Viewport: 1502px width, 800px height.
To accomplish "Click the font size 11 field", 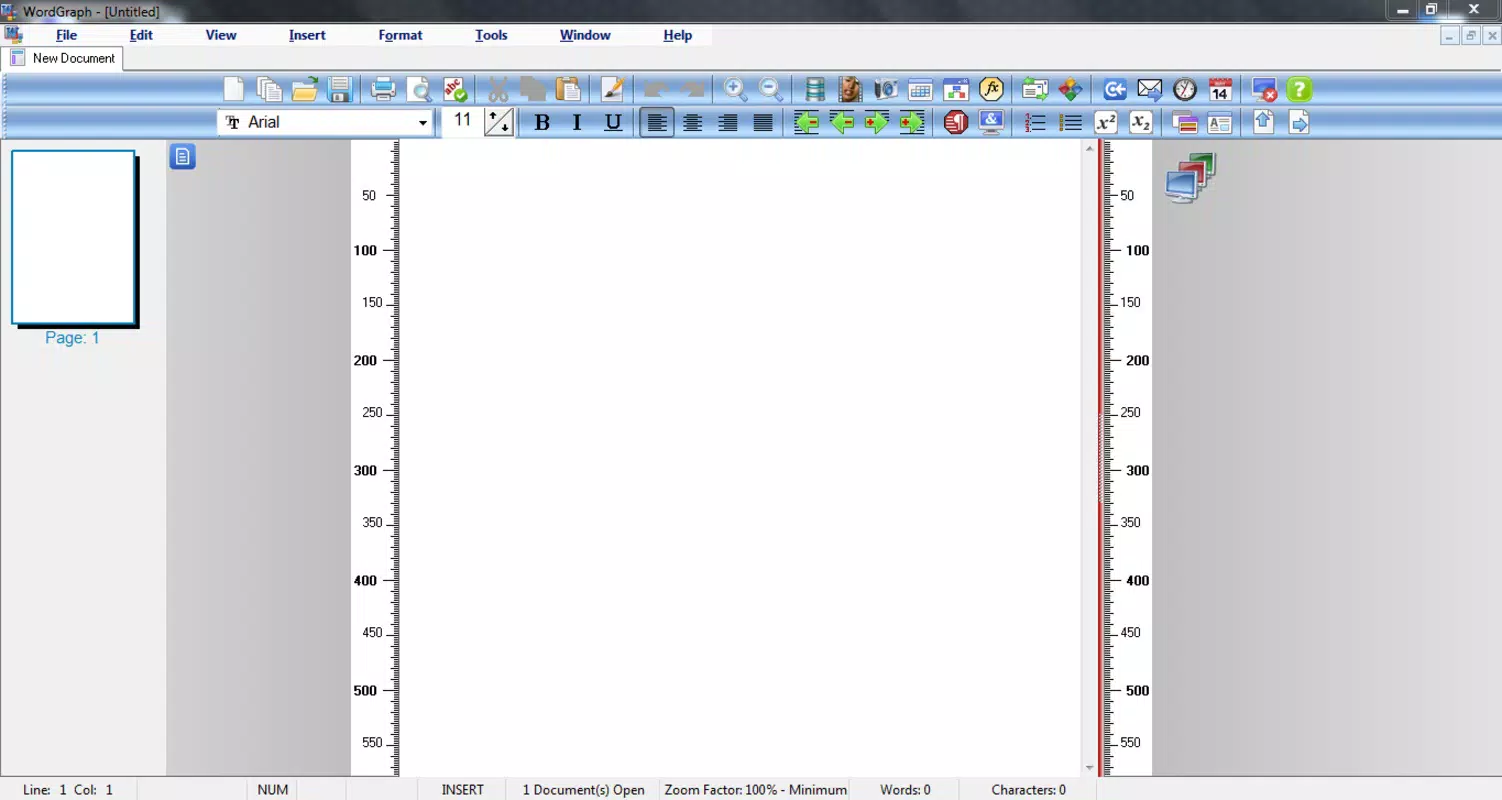I will (x=462, y=121).
